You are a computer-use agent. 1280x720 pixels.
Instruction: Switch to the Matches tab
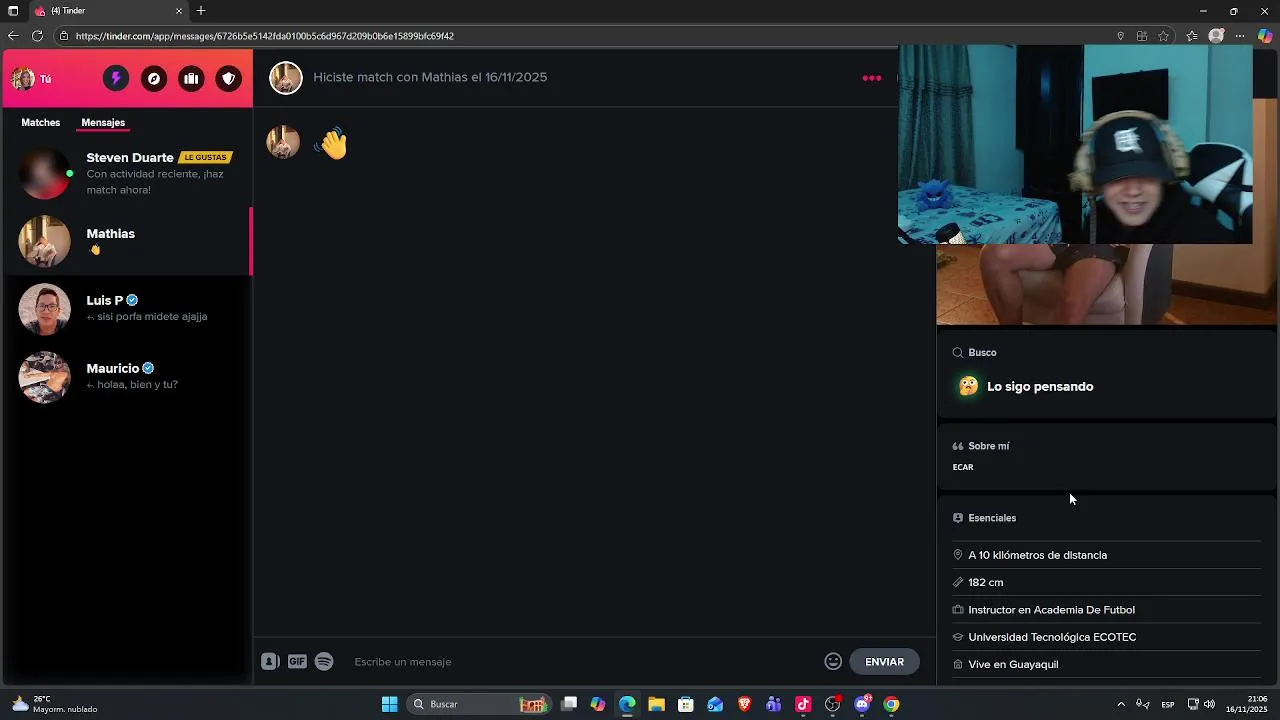(x=41, y=122)
